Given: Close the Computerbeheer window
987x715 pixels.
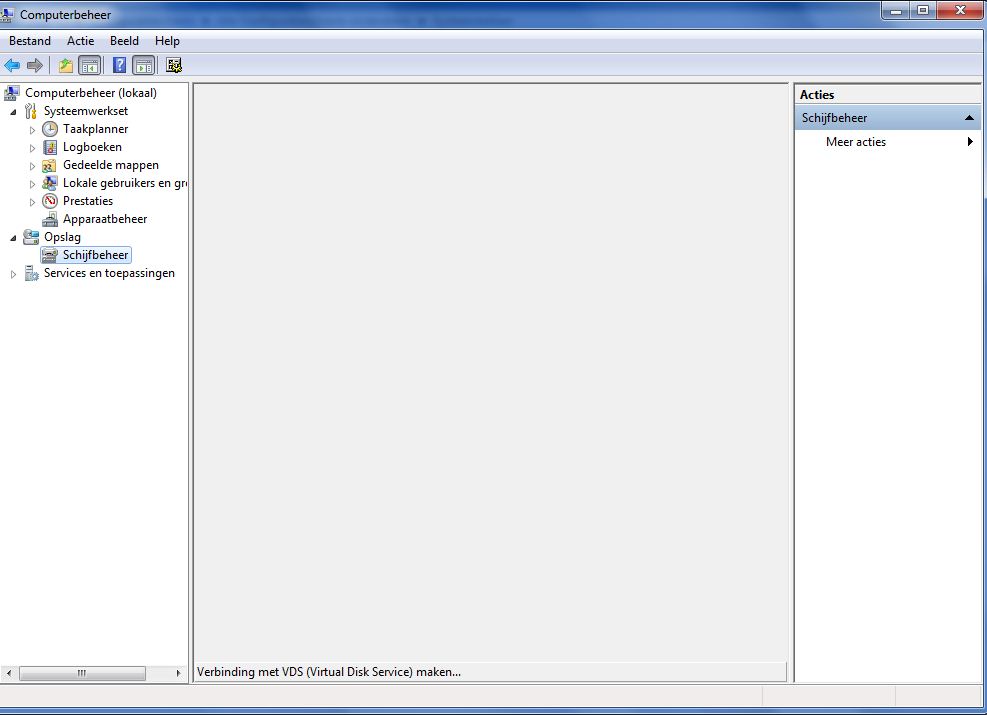Looking at the screenshot, I should pyautogui.click(x=961, y=10).
